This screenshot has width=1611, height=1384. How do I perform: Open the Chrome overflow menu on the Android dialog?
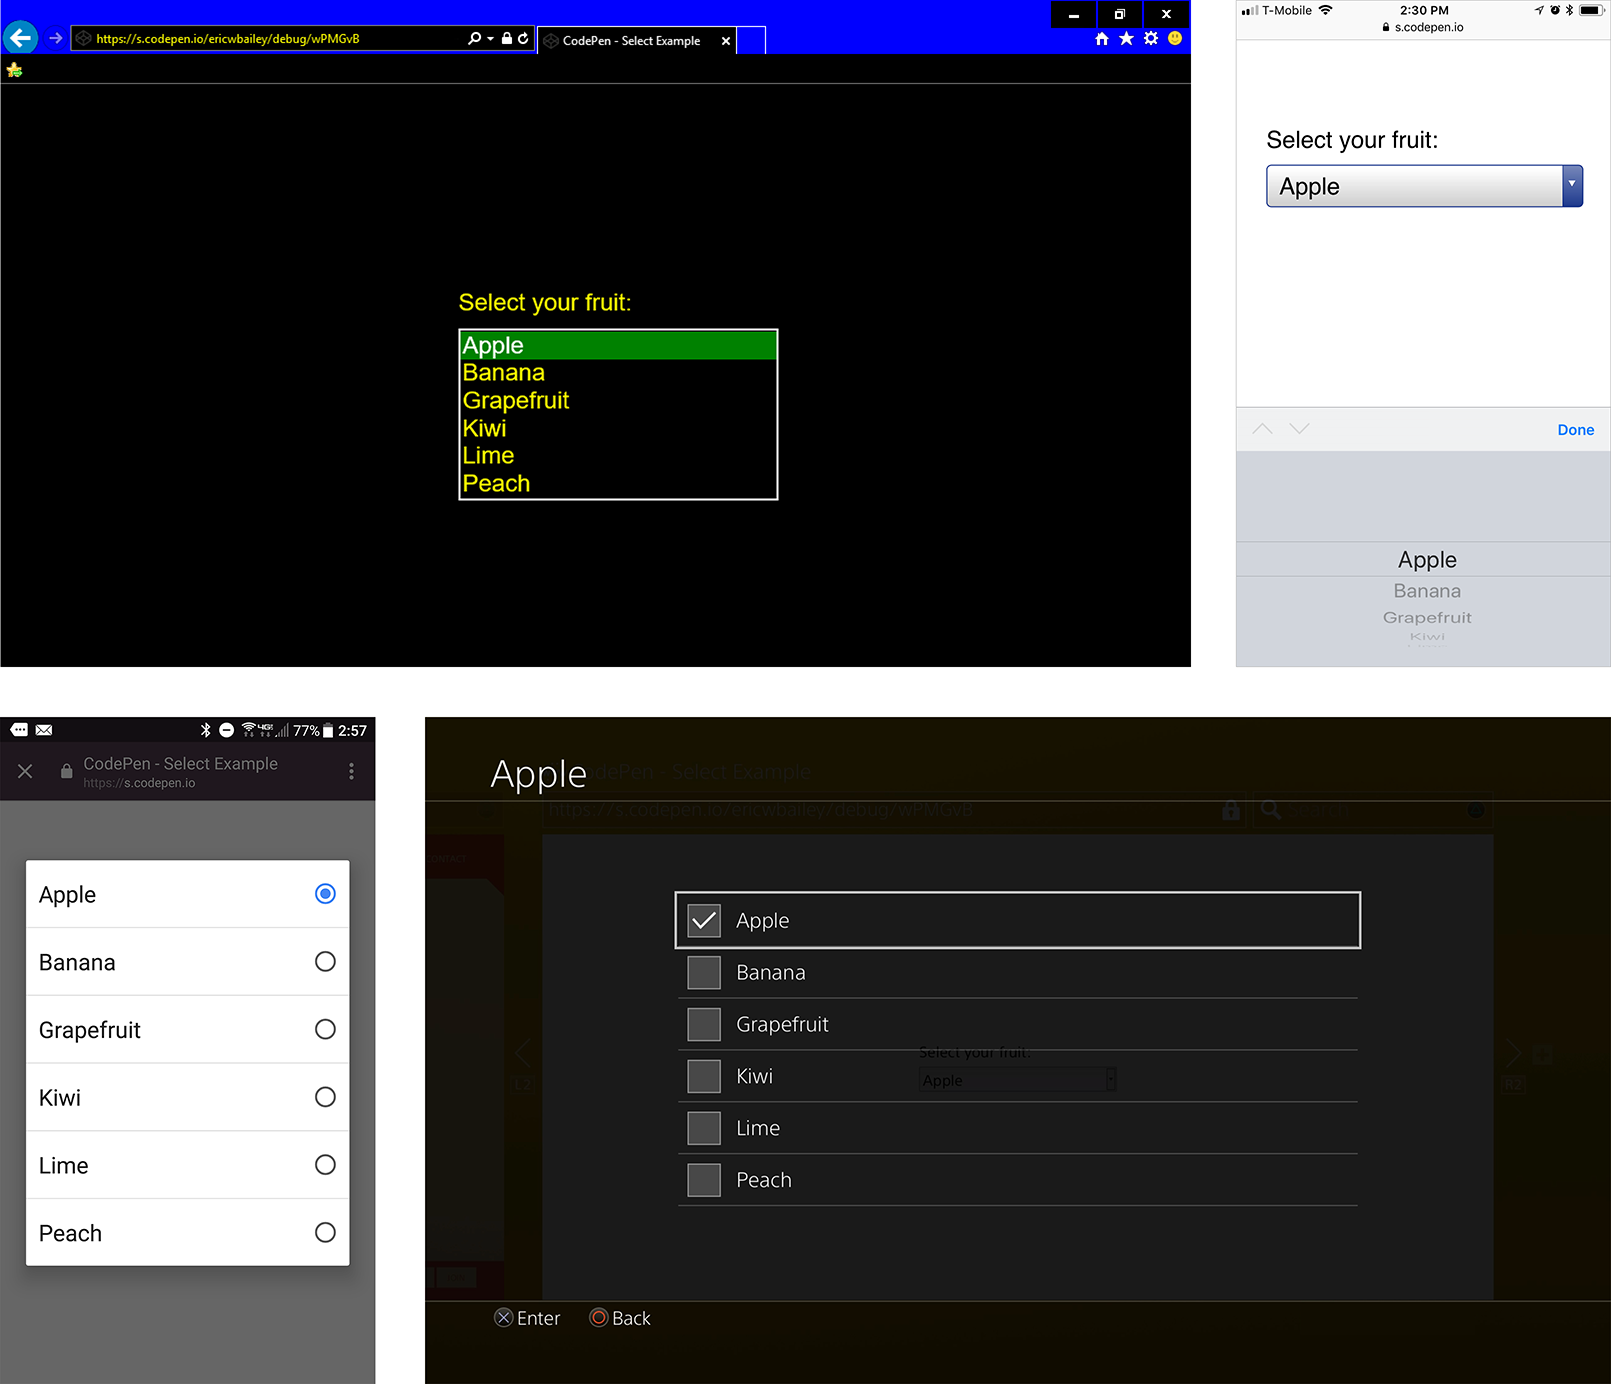(351, 771)
